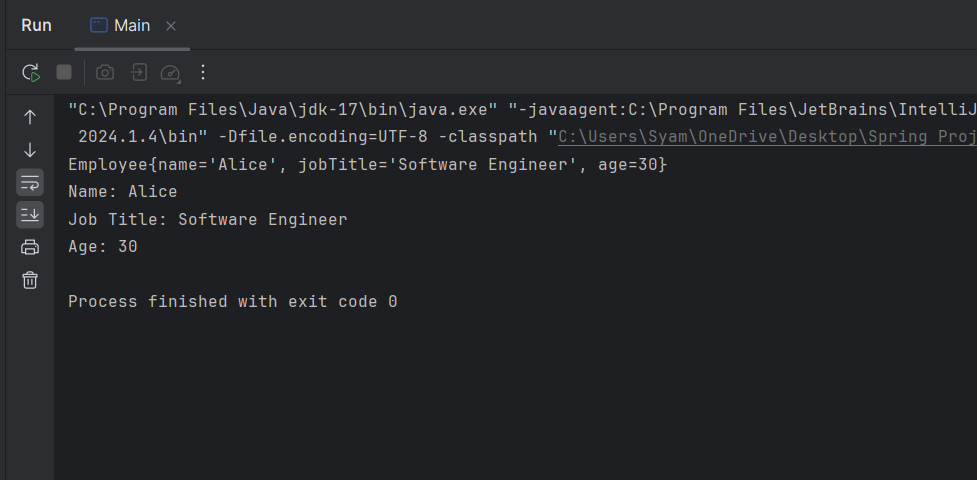This screenshot has width=977, height=480.
Task: Click the Run tool window label
Action: [x=36, y=25]
